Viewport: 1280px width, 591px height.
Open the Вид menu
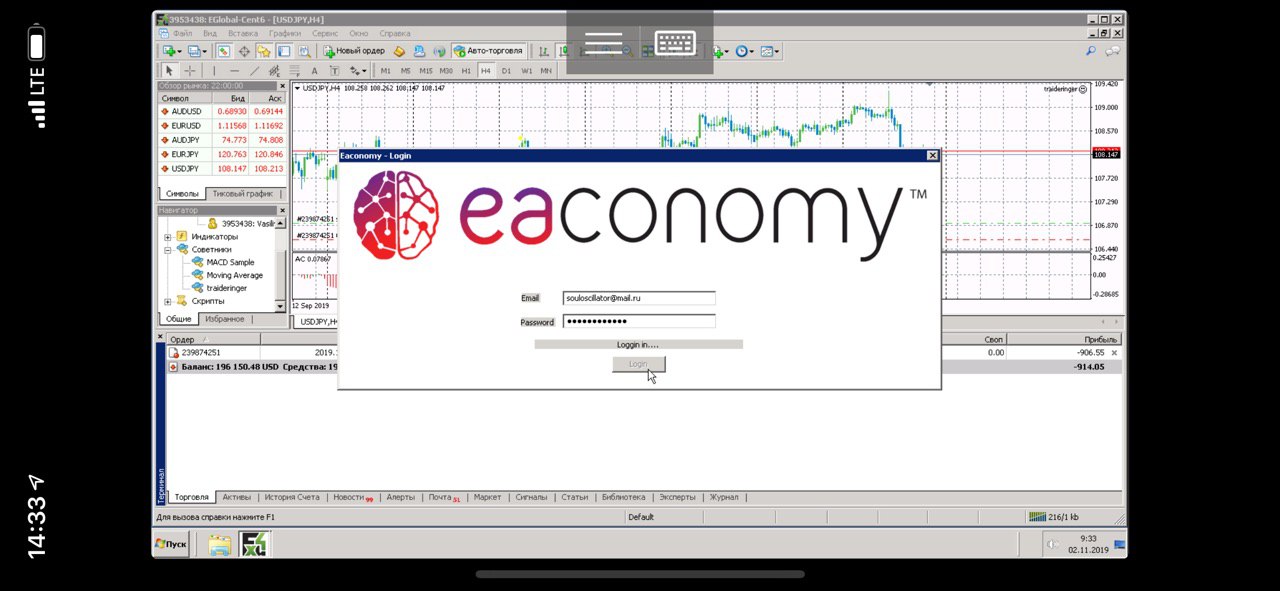(x=210, y=33)
